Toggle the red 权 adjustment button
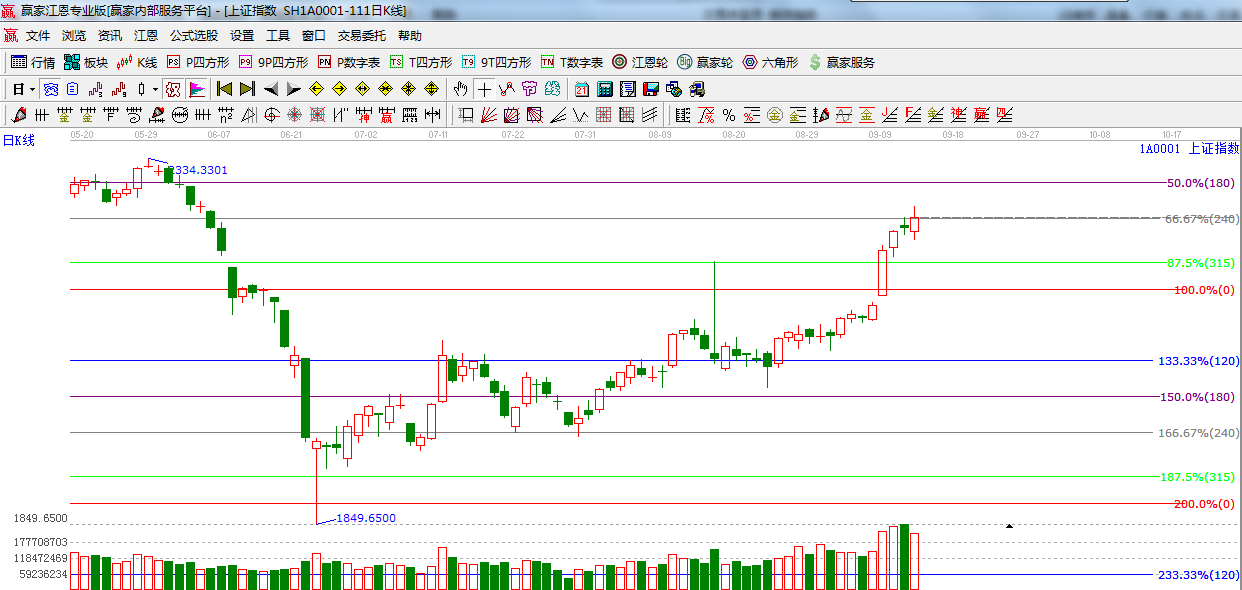 click(173, 89)
